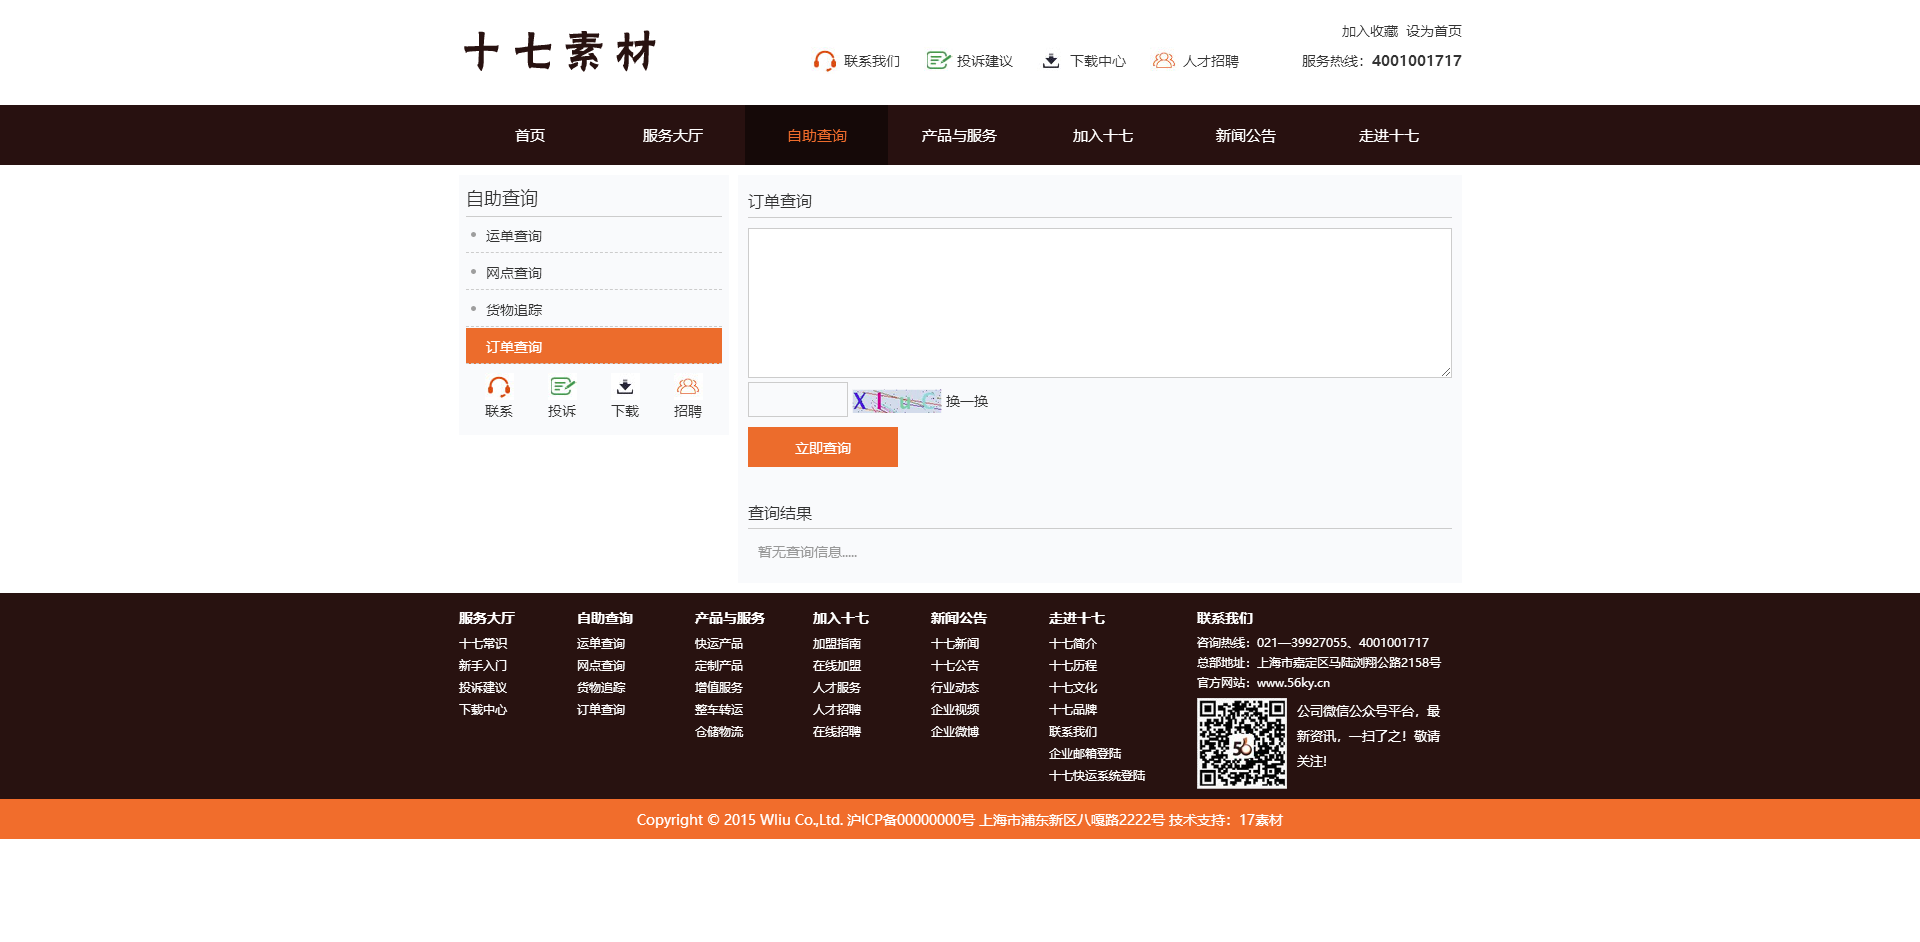
Task: Click 加入收藏 at the top right
Action: coord(1369,31)
